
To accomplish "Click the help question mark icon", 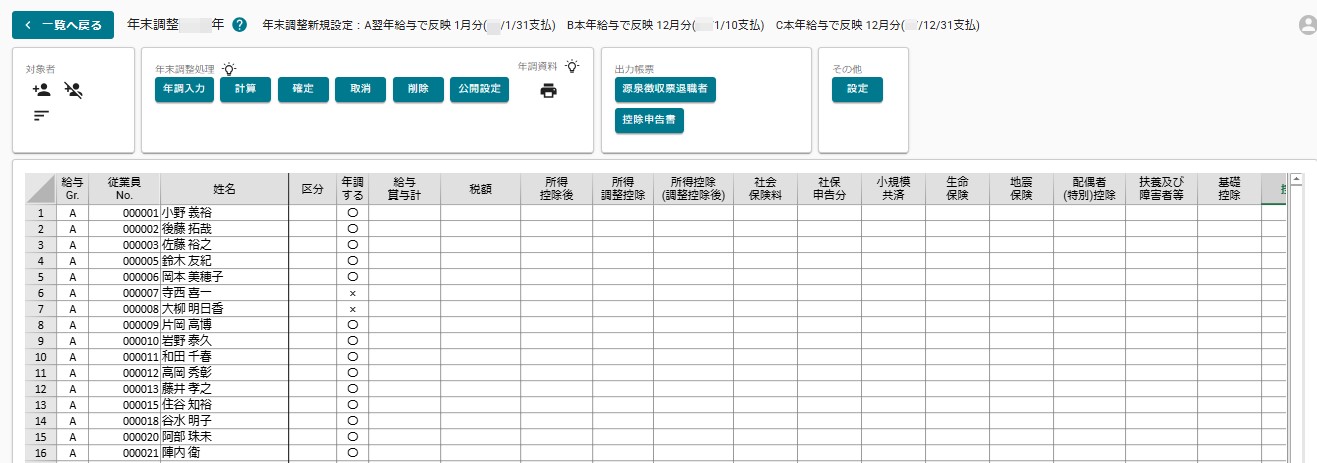I will (239, 25).
